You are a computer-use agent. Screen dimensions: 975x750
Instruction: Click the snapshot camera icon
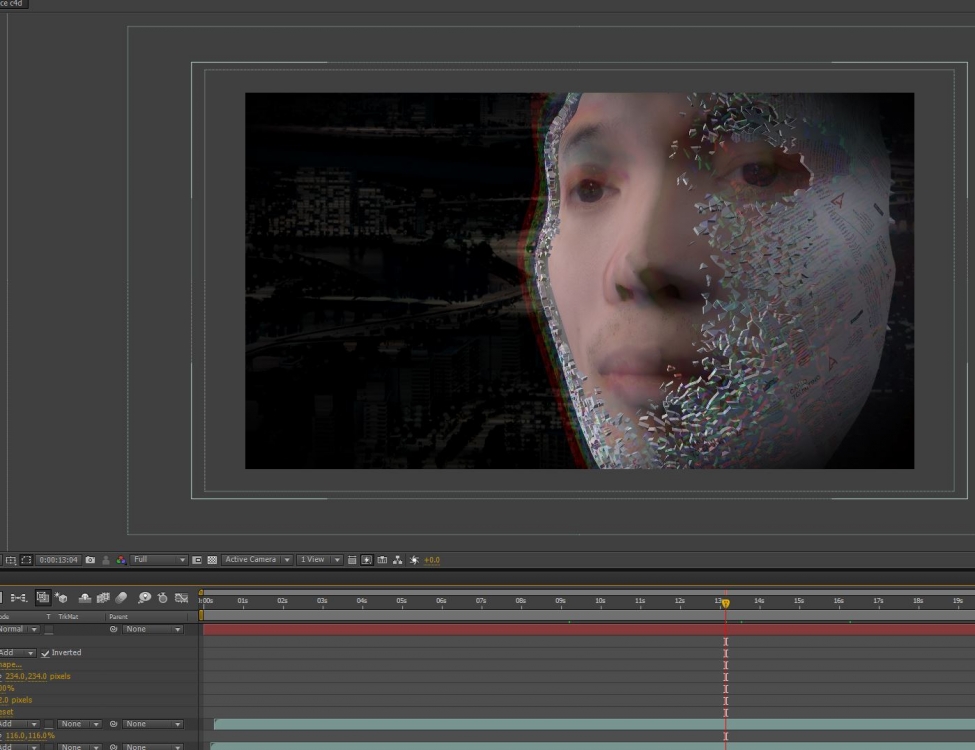[90, 560]
